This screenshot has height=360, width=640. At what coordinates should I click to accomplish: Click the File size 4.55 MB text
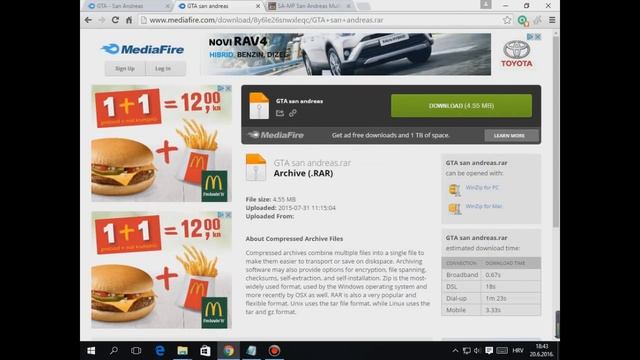pyautogui.click(x=271, y=199)
